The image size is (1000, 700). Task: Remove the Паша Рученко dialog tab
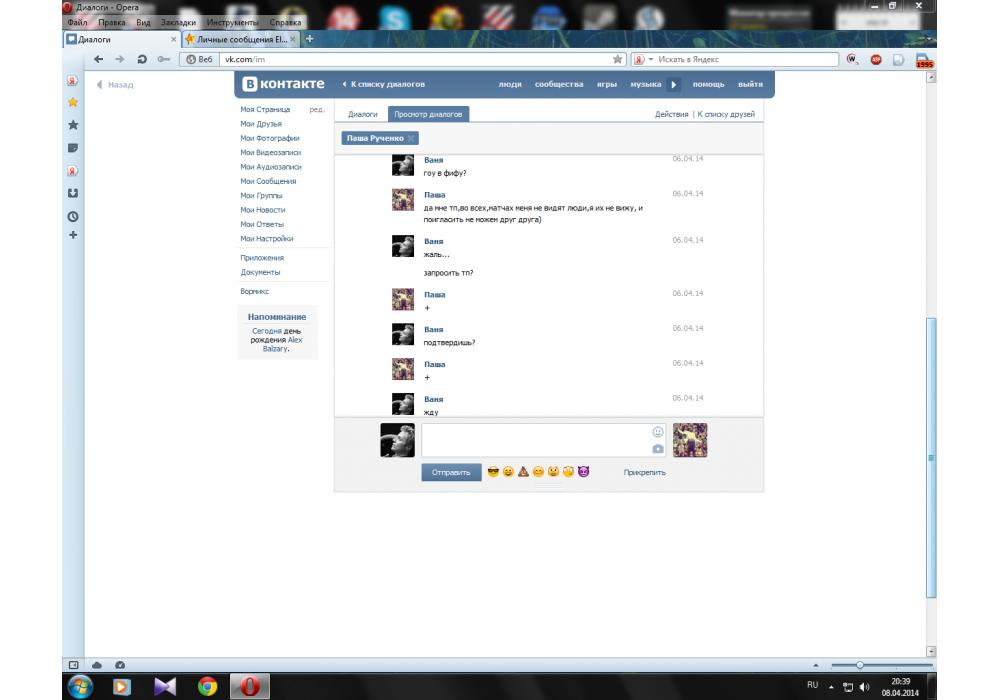click(411, 138)
